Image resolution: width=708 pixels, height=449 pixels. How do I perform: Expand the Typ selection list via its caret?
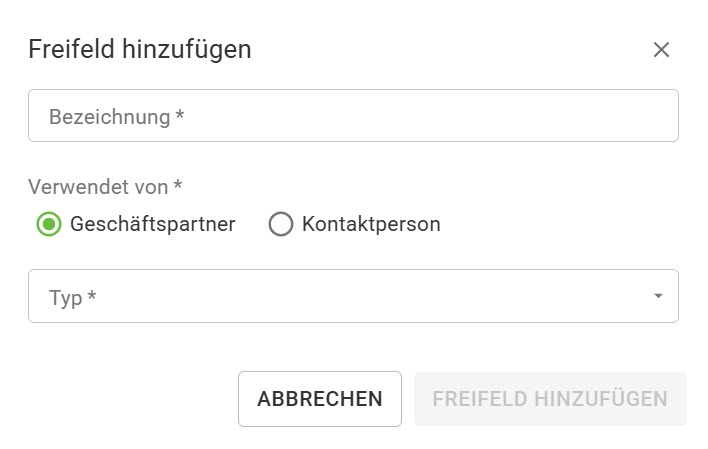658,296
